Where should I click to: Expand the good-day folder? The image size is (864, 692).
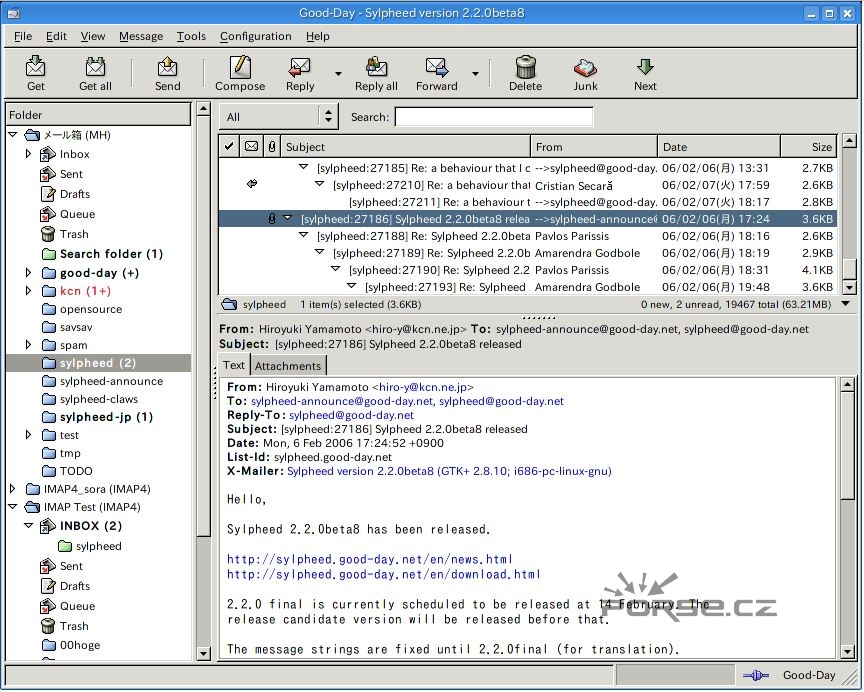click(28, 272)
